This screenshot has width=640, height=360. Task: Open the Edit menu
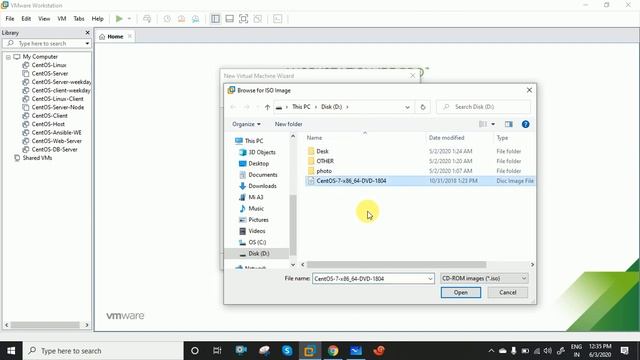[26, 19]
